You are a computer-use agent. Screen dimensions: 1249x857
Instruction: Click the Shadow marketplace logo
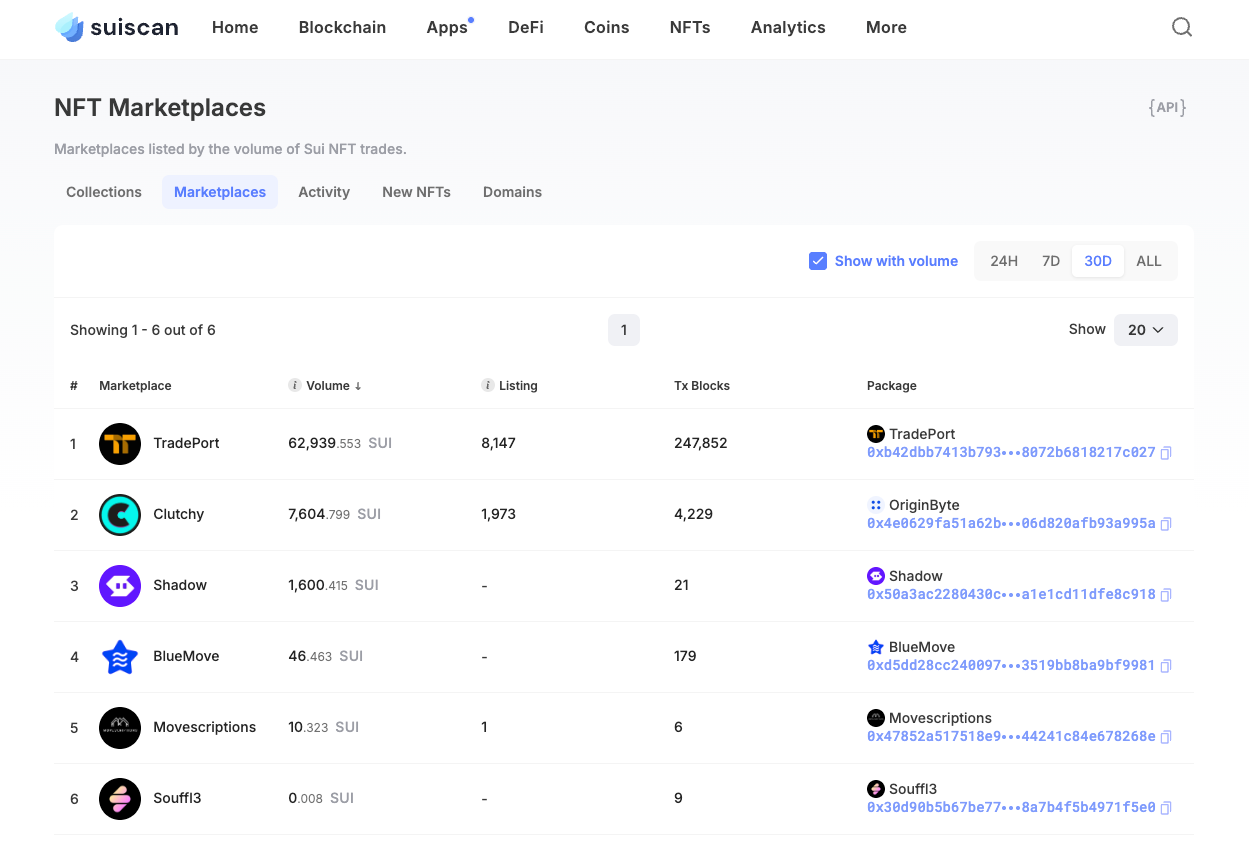point(120,585)
